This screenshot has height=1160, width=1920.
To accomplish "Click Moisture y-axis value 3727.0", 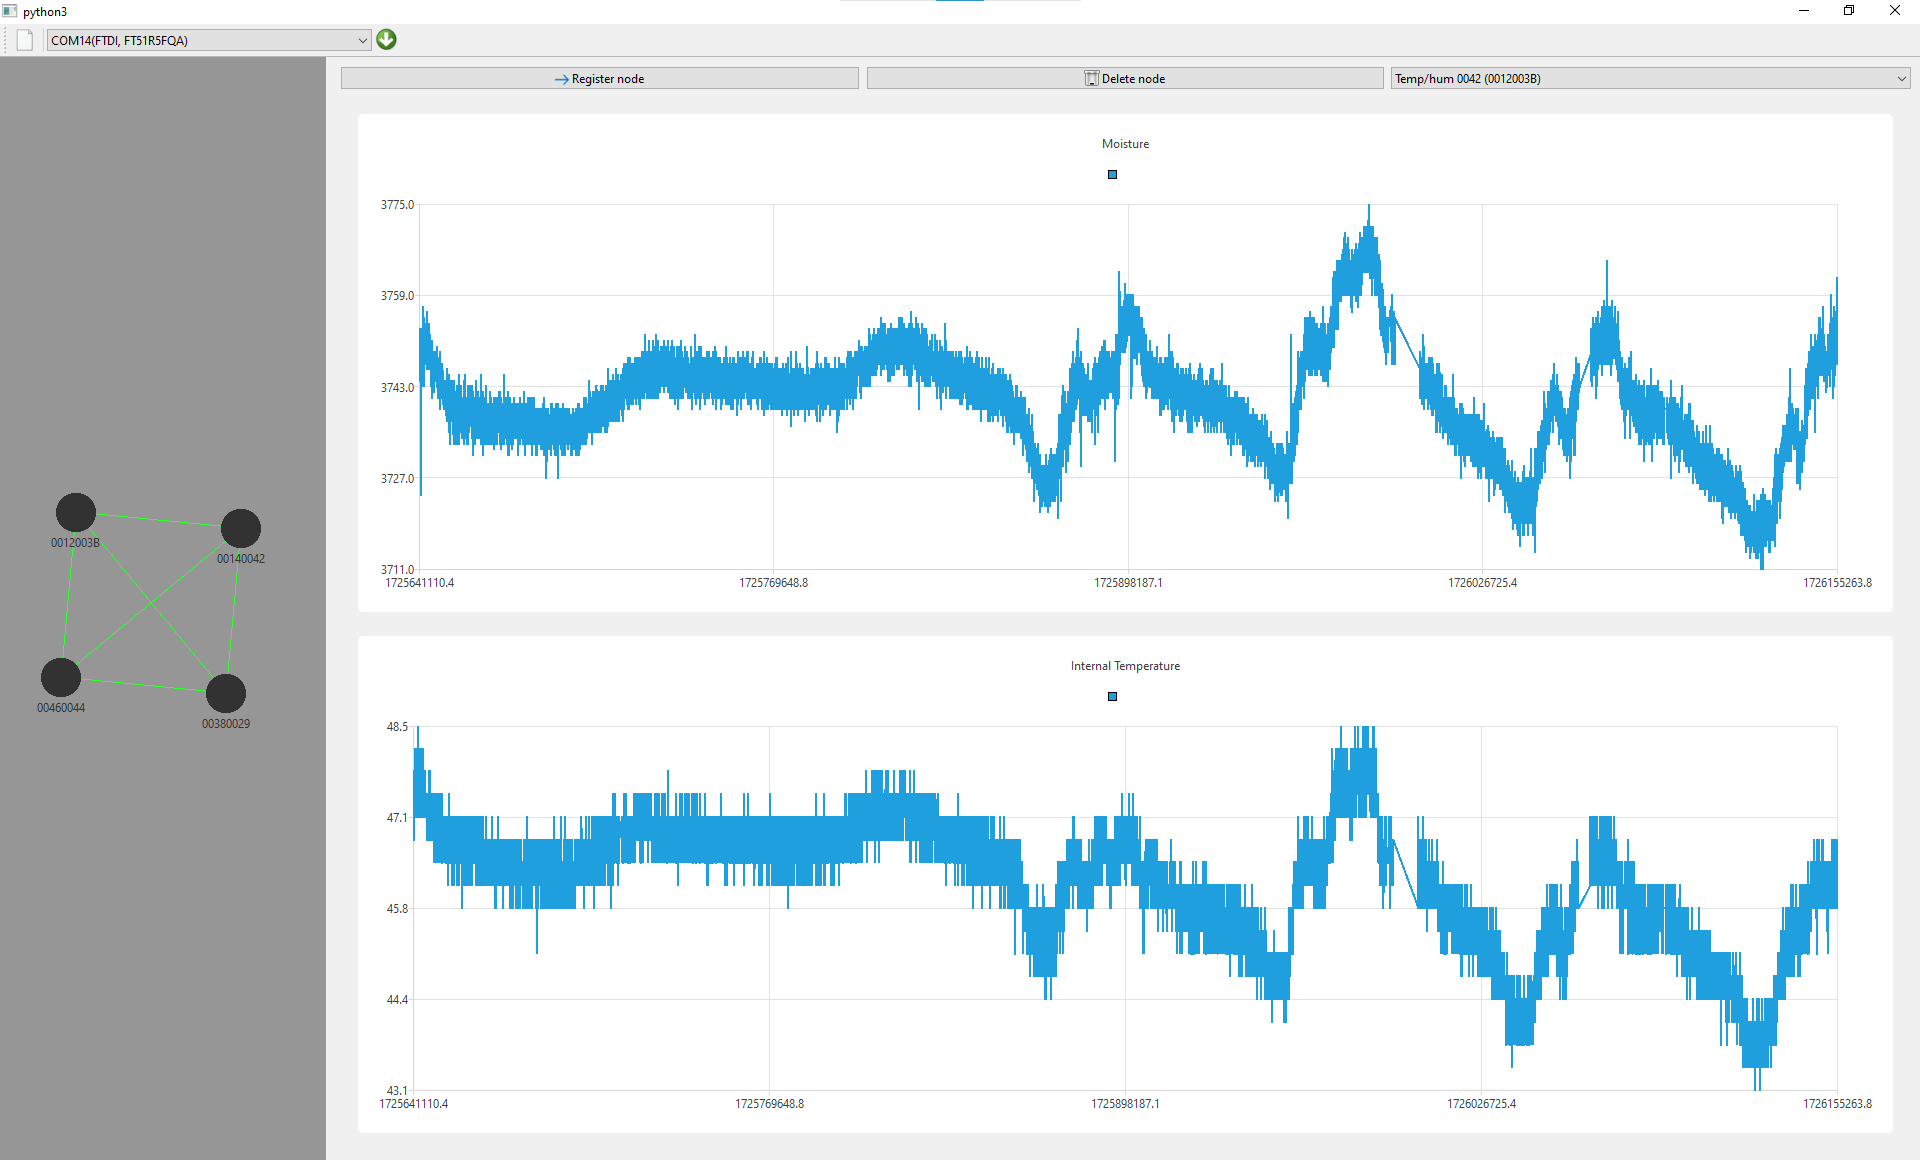I will coord(397,479).
